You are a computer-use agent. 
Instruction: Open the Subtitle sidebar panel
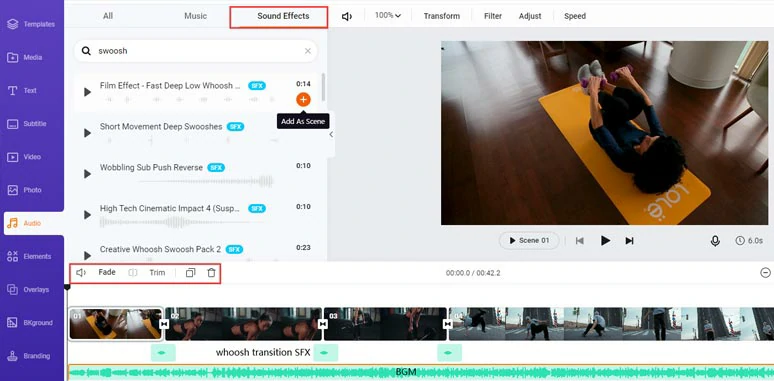click(32, 124)
